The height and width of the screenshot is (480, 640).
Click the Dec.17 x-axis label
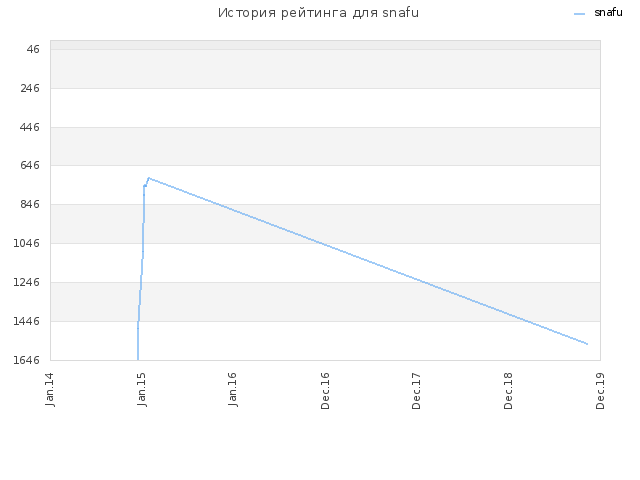[x=416, y=391]
